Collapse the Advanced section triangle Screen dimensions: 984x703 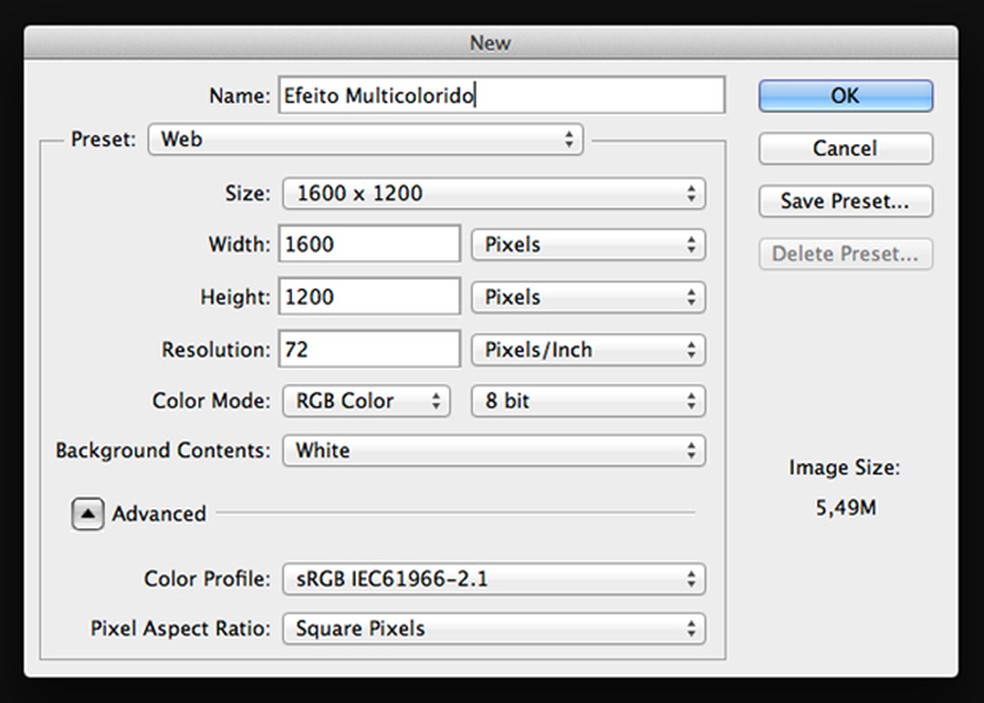pos(88,514)
